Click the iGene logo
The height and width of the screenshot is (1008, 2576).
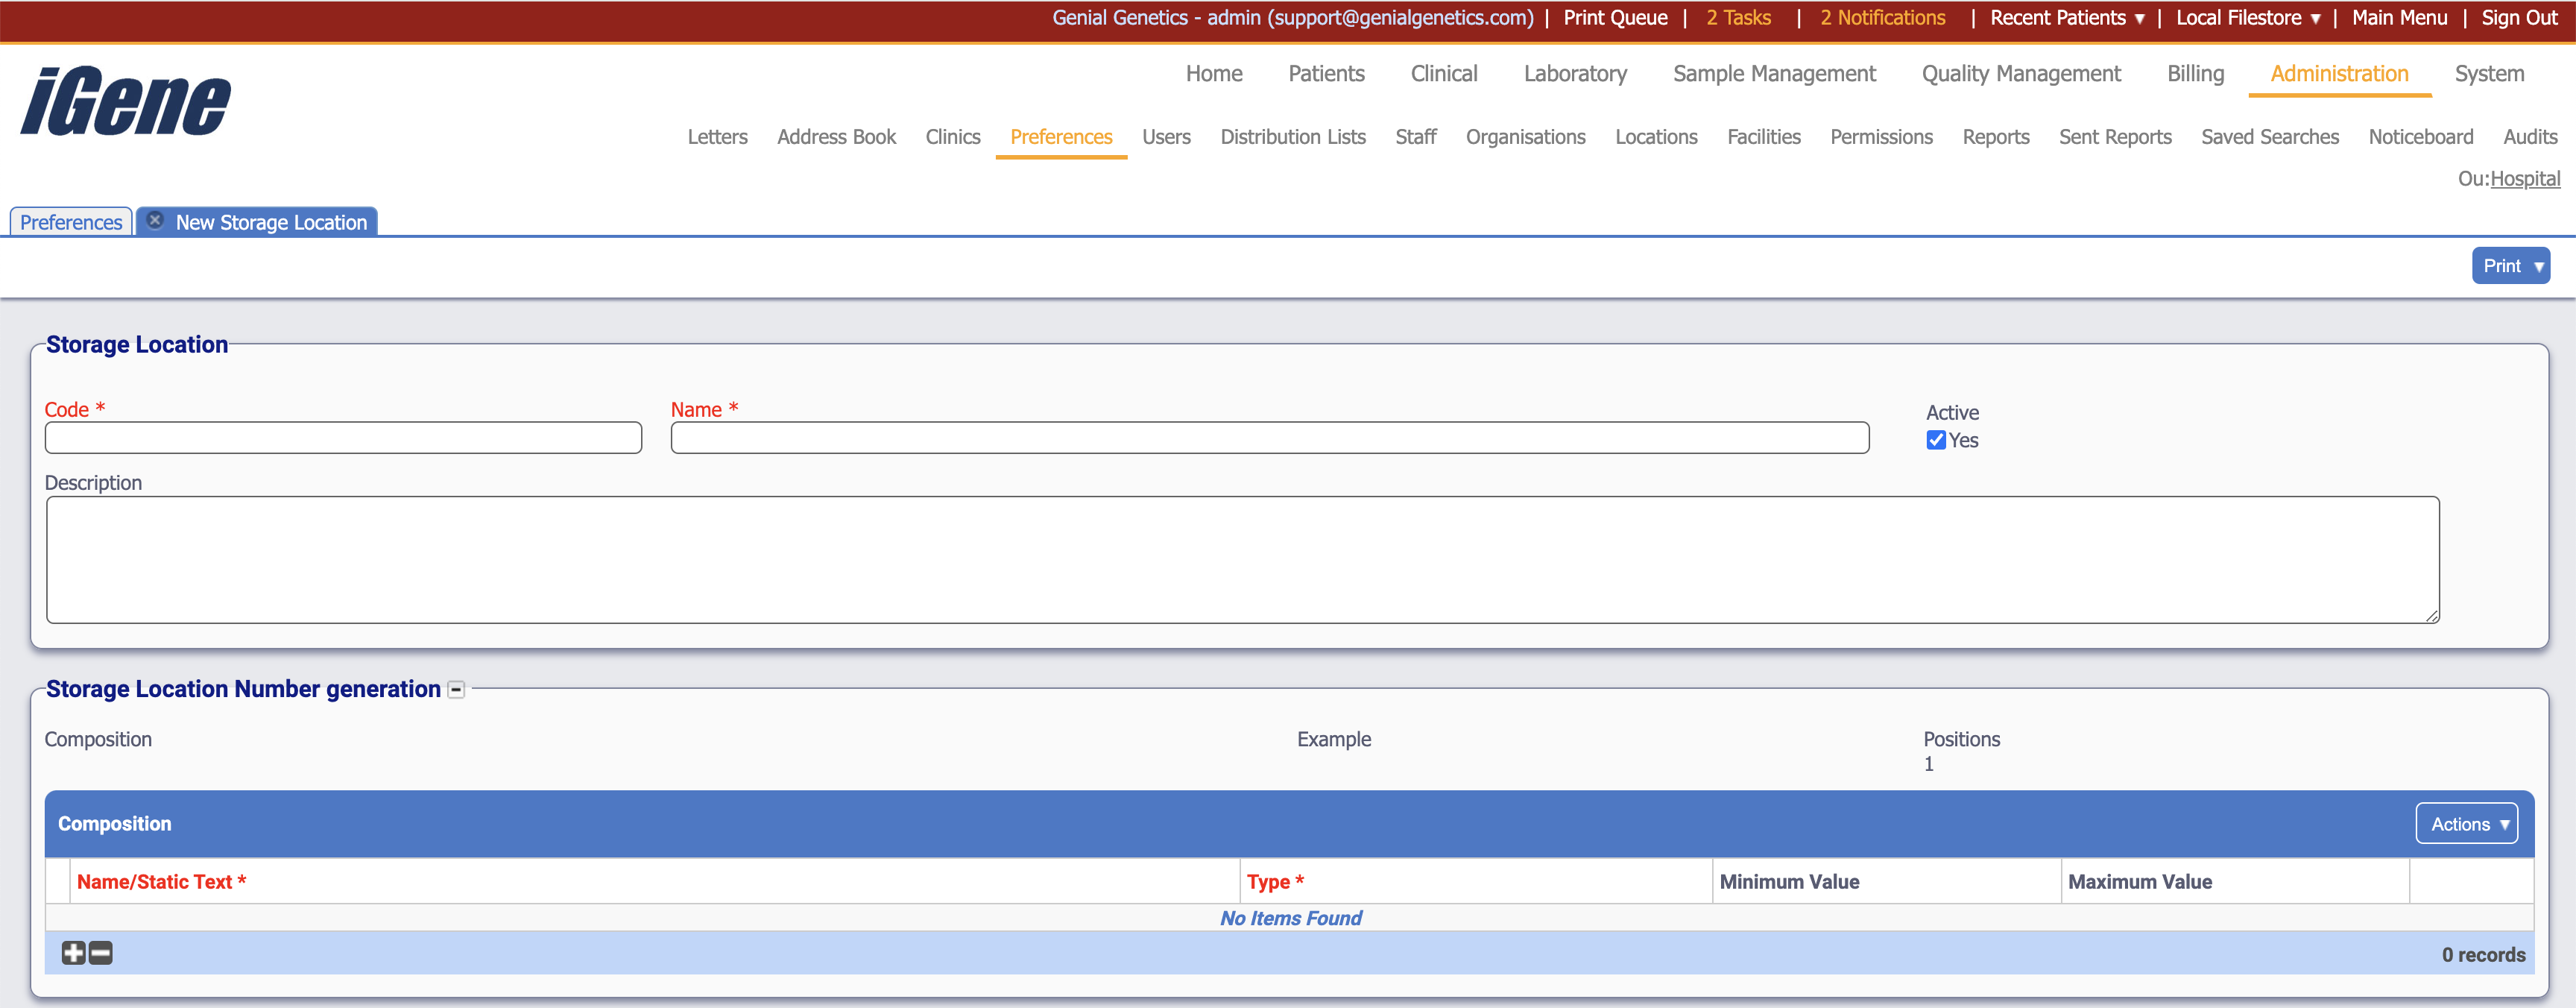coord(126,102)
